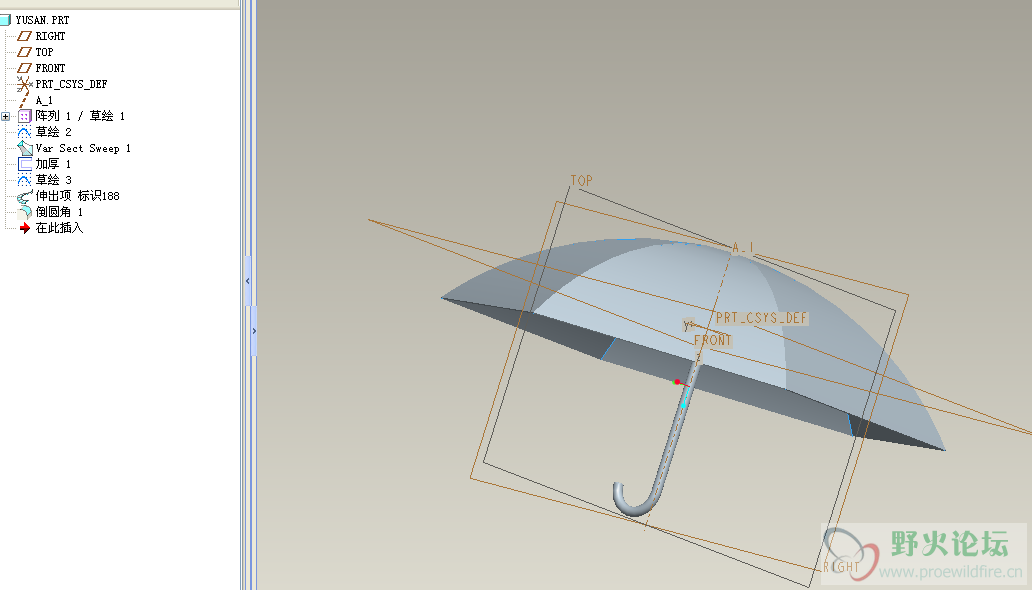Click the sketch icon of 草绘 3

24,180
